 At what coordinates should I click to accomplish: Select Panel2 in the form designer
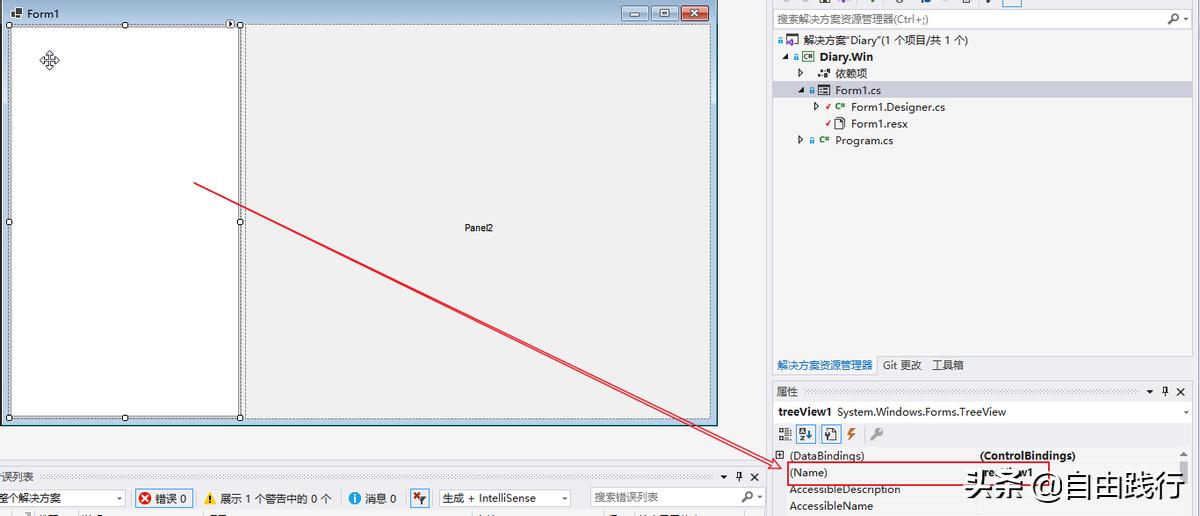click(x=478, y=227)
